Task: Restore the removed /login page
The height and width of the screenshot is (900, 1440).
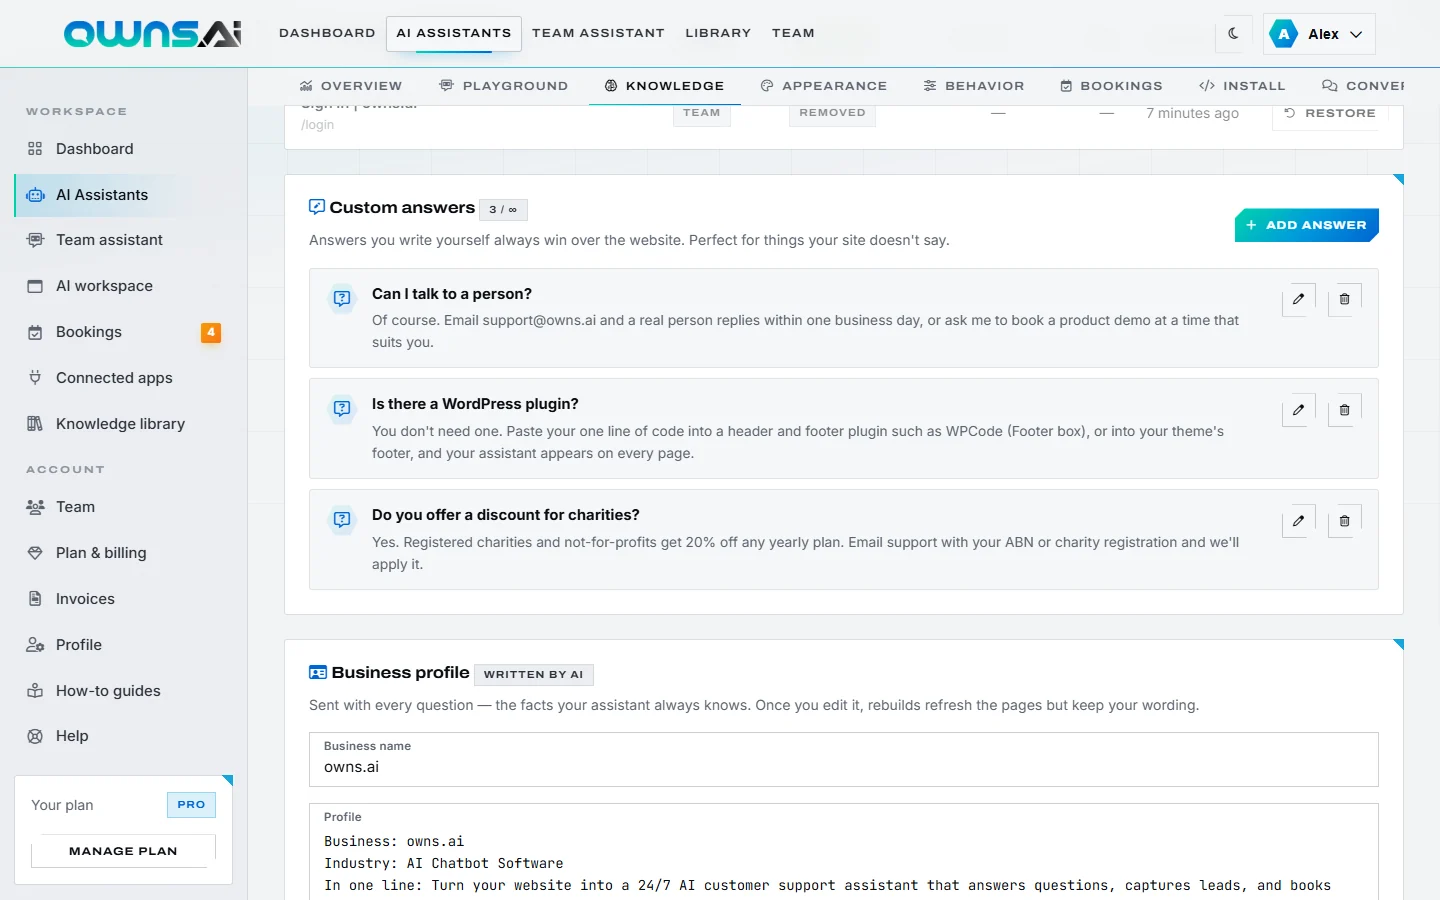Action: pos(1330,113)
